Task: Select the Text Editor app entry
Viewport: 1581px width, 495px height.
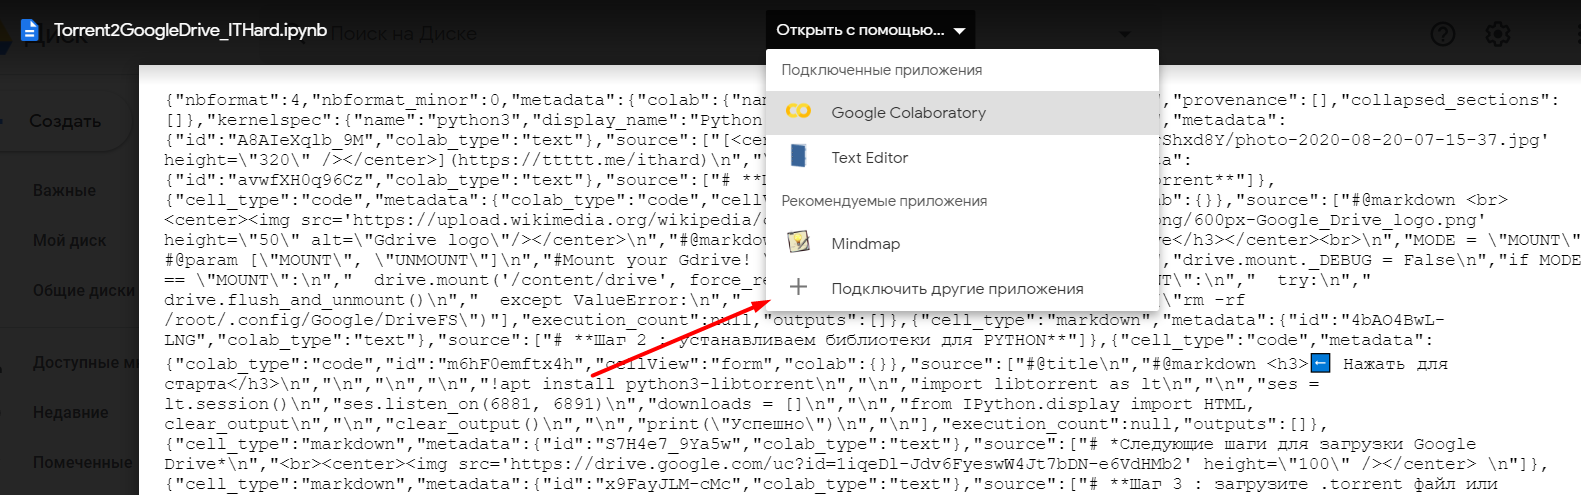Action: [x=962, y=157]
